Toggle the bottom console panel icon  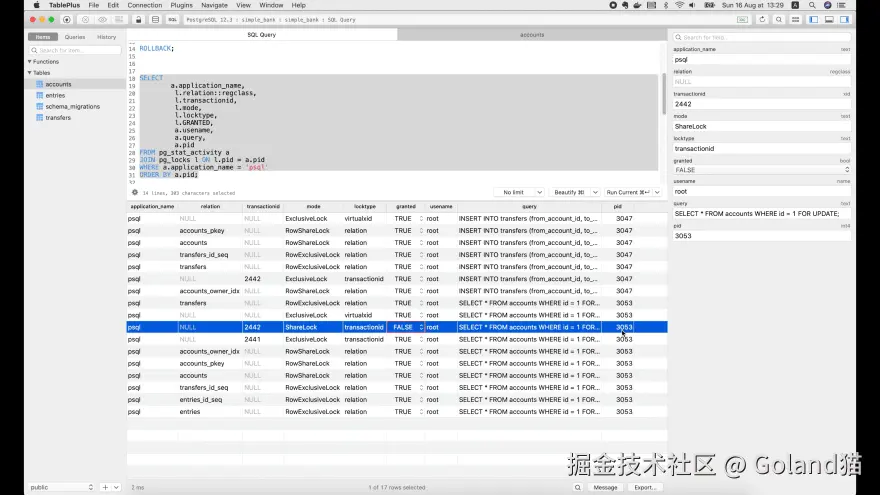click(x=829, y=20)
